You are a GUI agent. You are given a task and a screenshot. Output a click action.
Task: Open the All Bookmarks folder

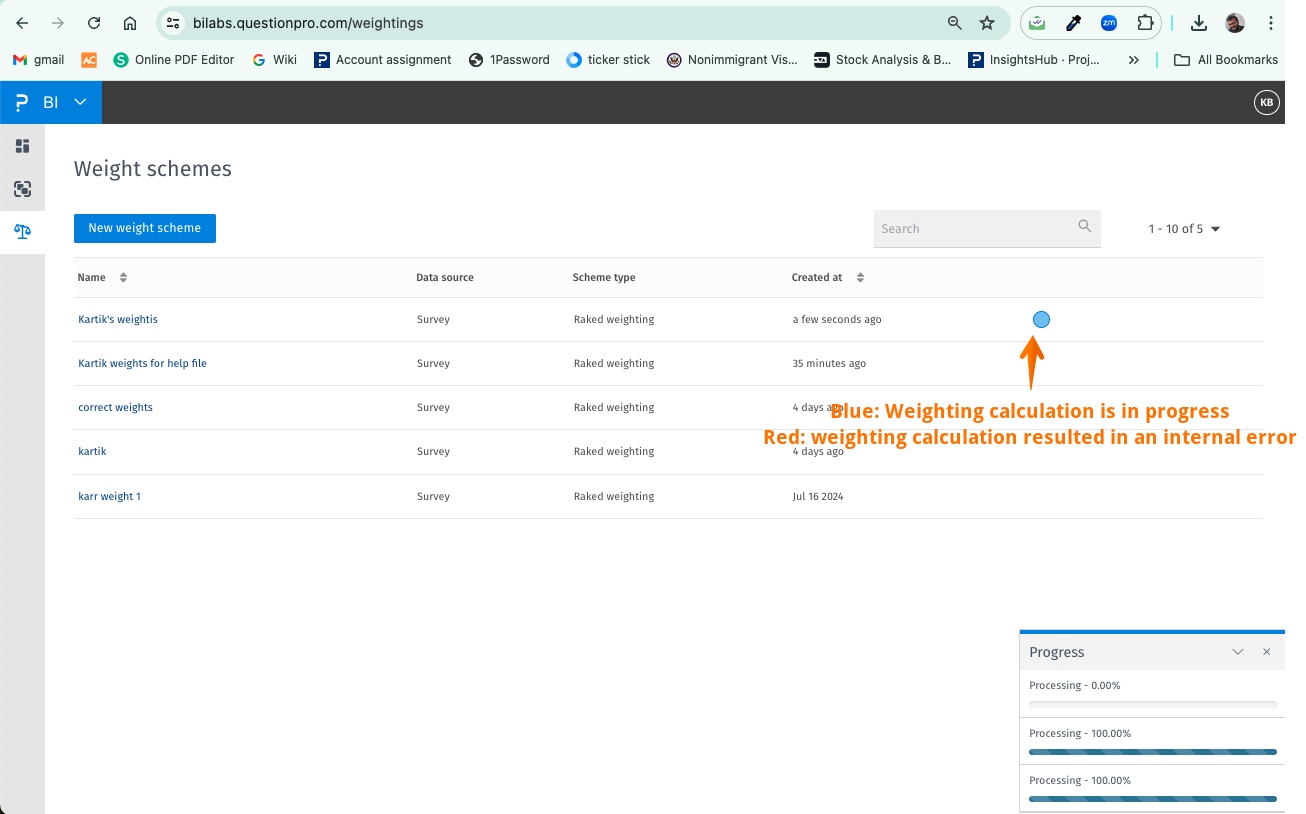click(1226, 60)
